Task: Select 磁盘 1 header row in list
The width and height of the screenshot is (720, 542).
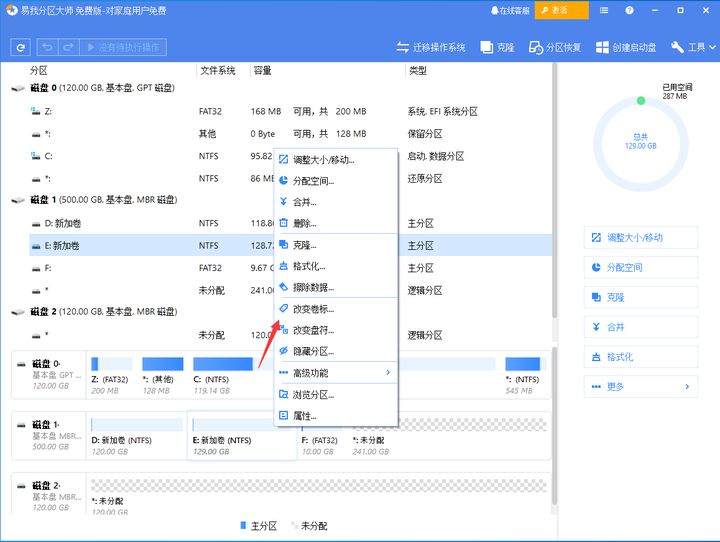Action: 281,200
